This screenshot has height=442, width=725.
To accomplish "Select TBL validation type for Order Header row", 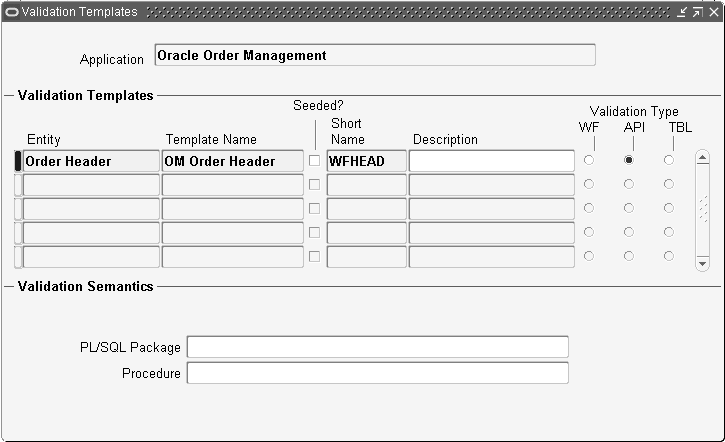I will 669,160.
